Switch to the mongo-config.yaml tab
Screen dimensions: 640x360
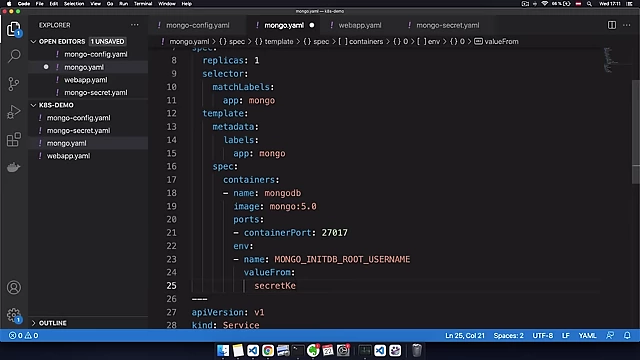pos(198,25)
